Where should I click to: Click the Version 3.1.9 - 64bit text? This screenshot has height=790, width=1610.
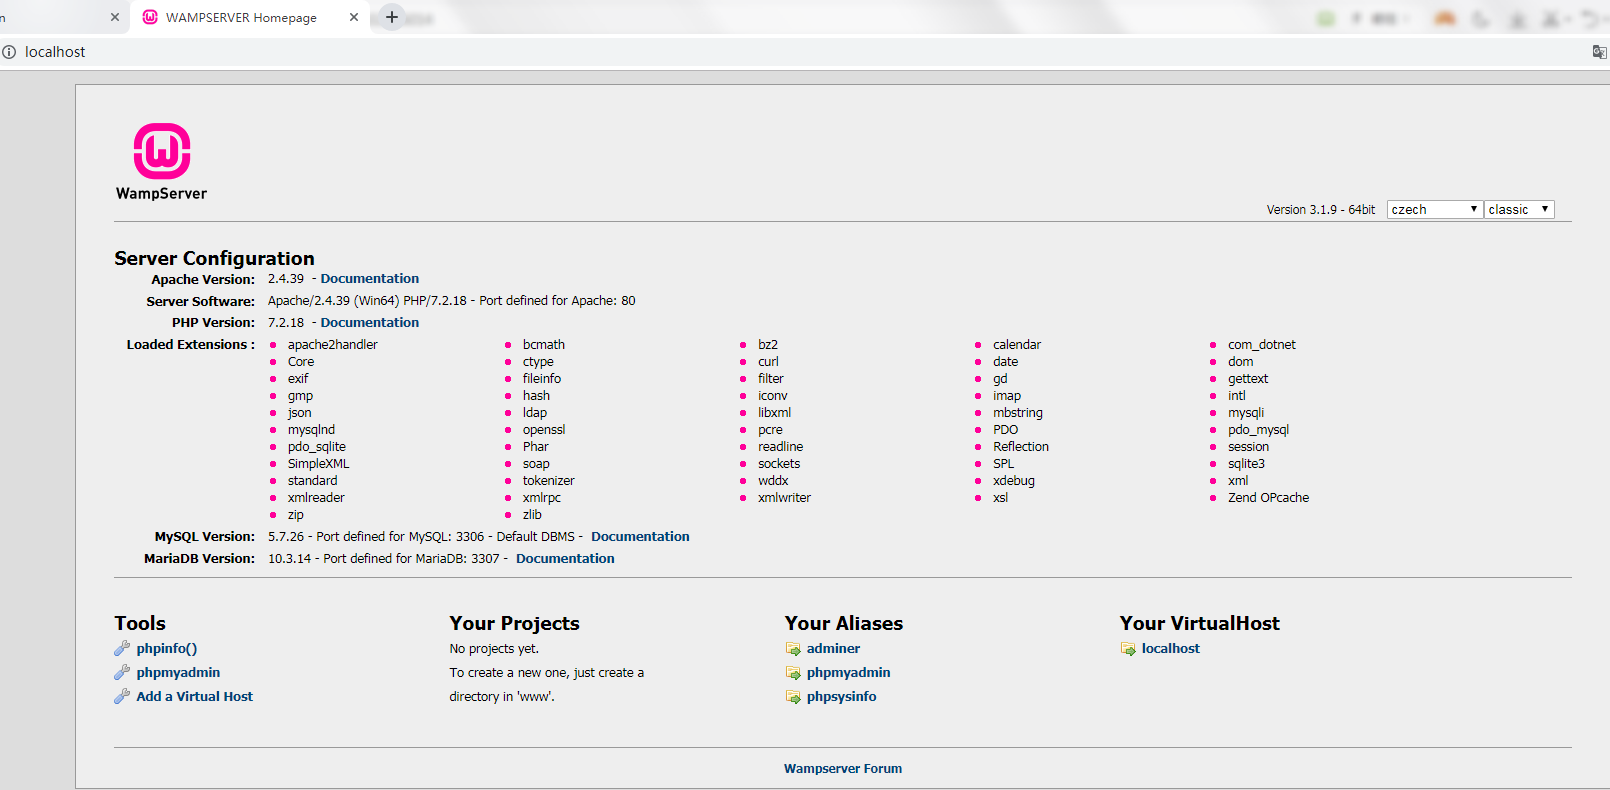tap(1321, 210)
